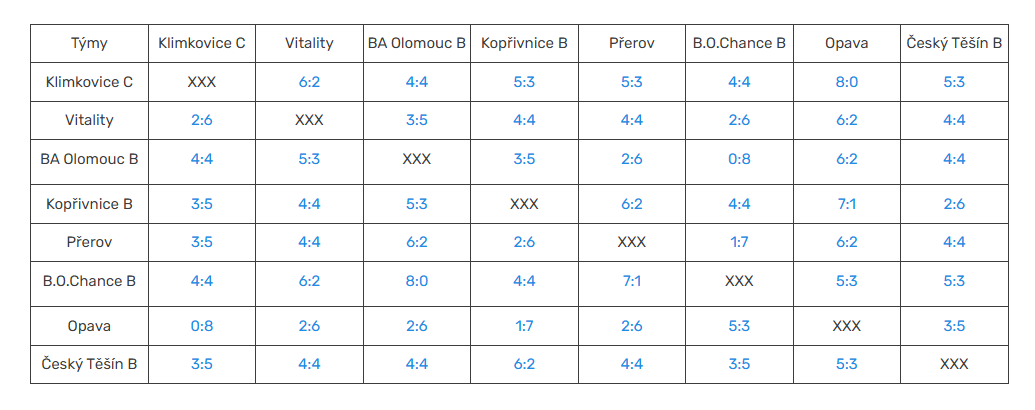Click the Týmy header cell

click(89, 43)
